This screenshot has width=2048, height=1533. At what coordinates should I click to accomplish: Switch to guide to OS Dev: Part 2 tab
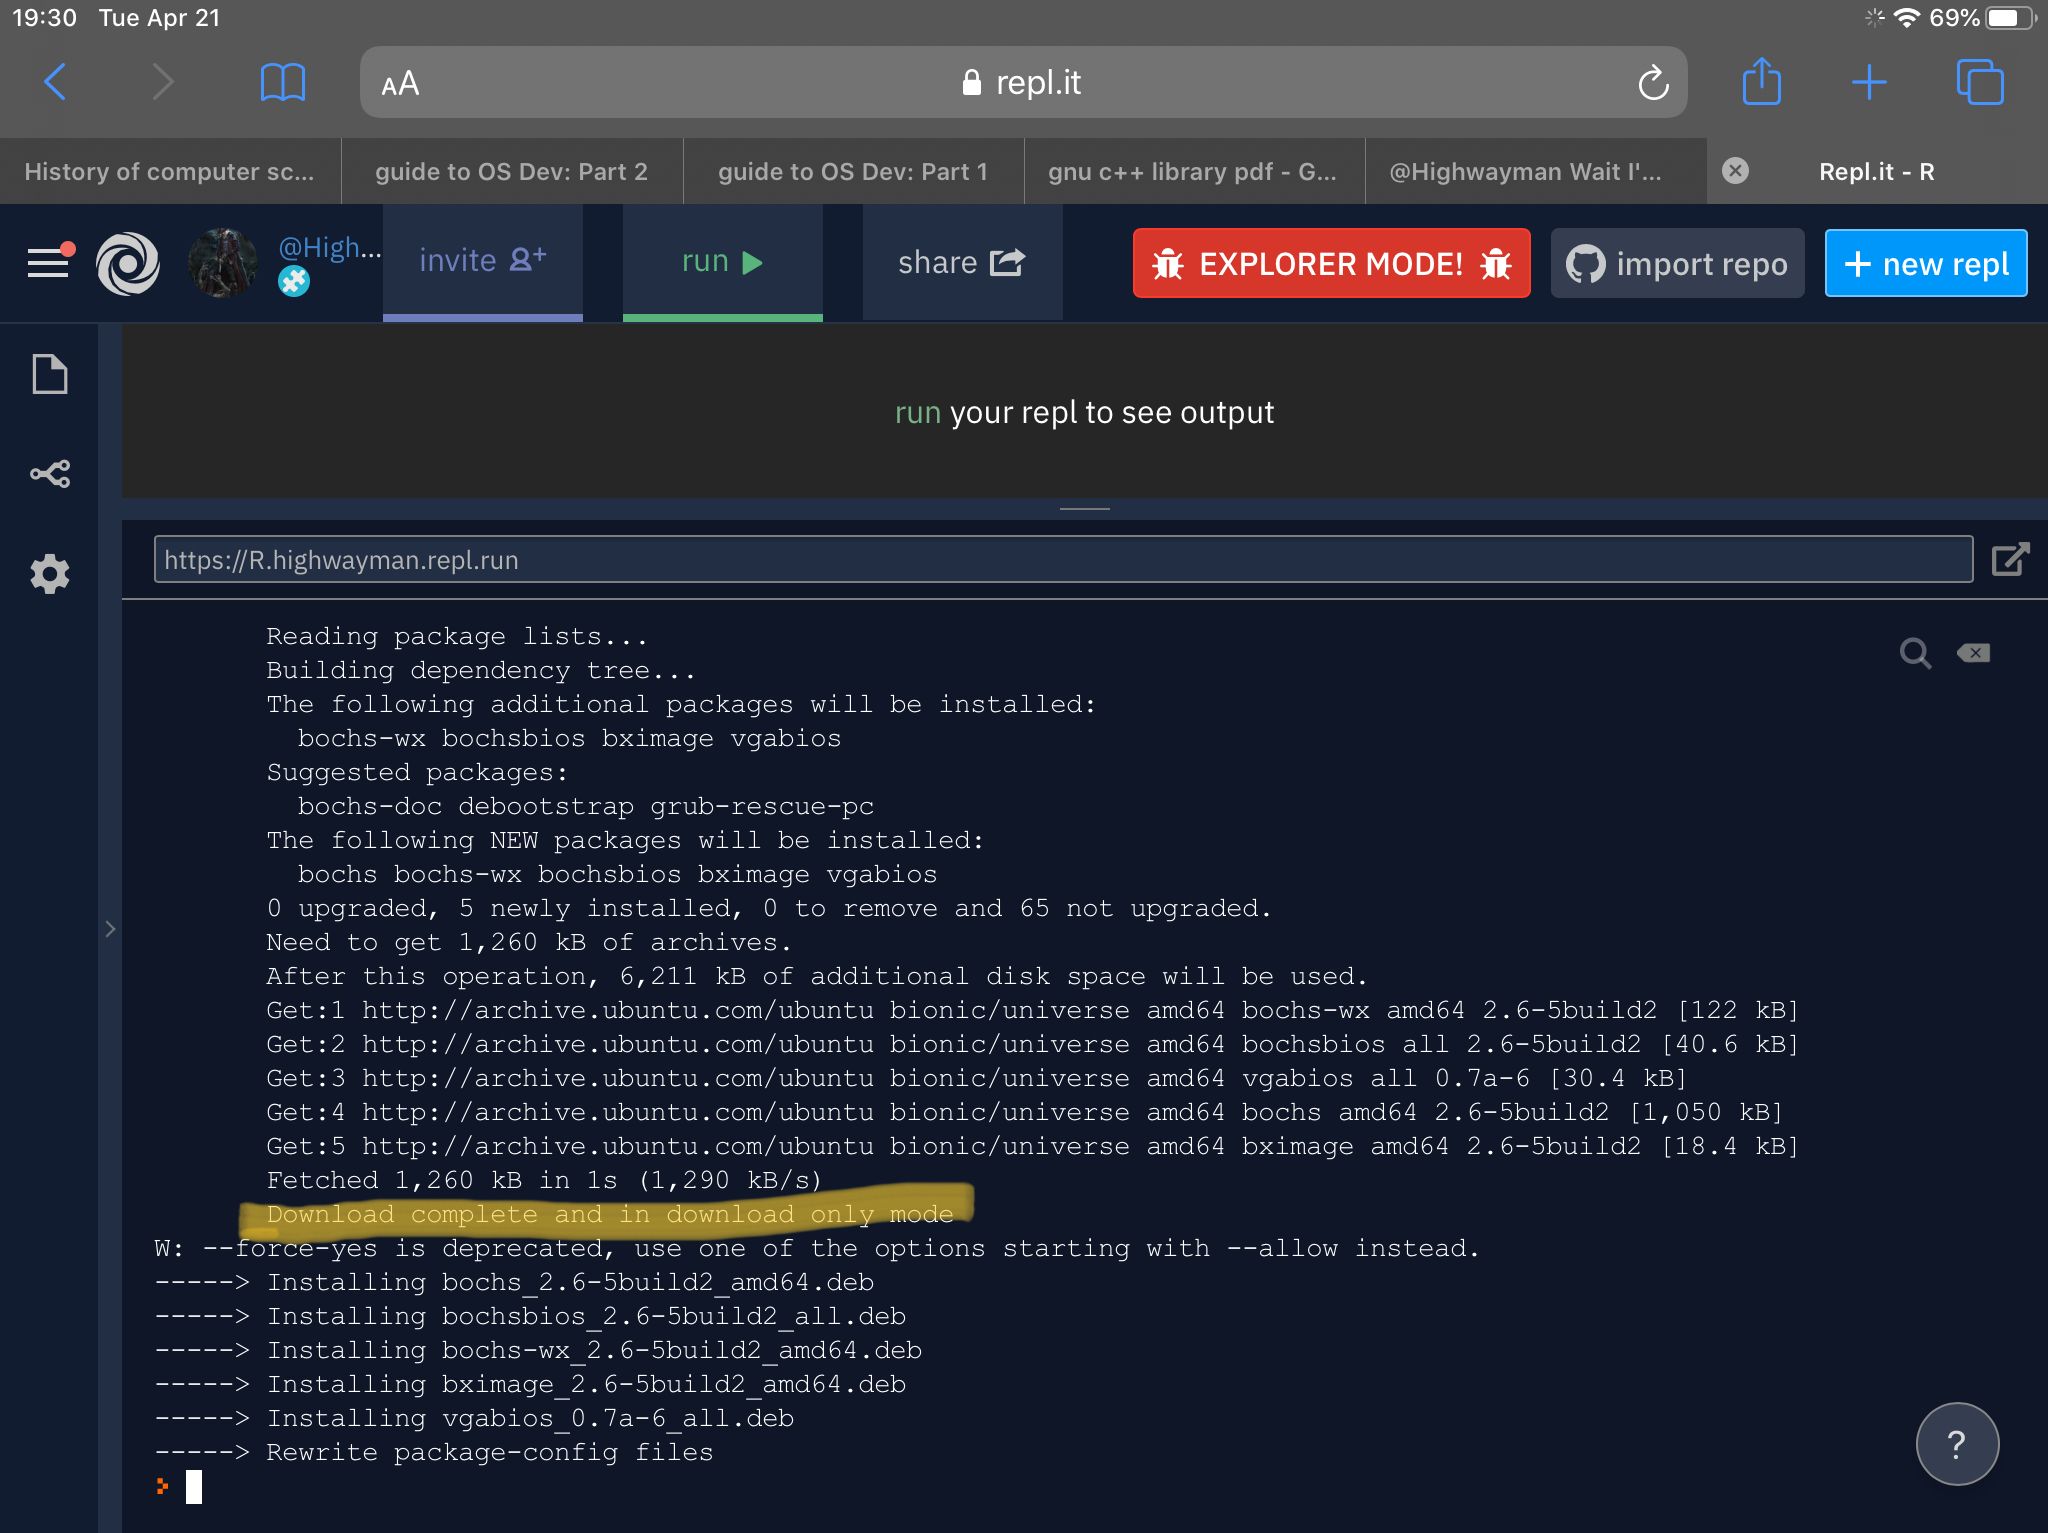click(512, 171)
